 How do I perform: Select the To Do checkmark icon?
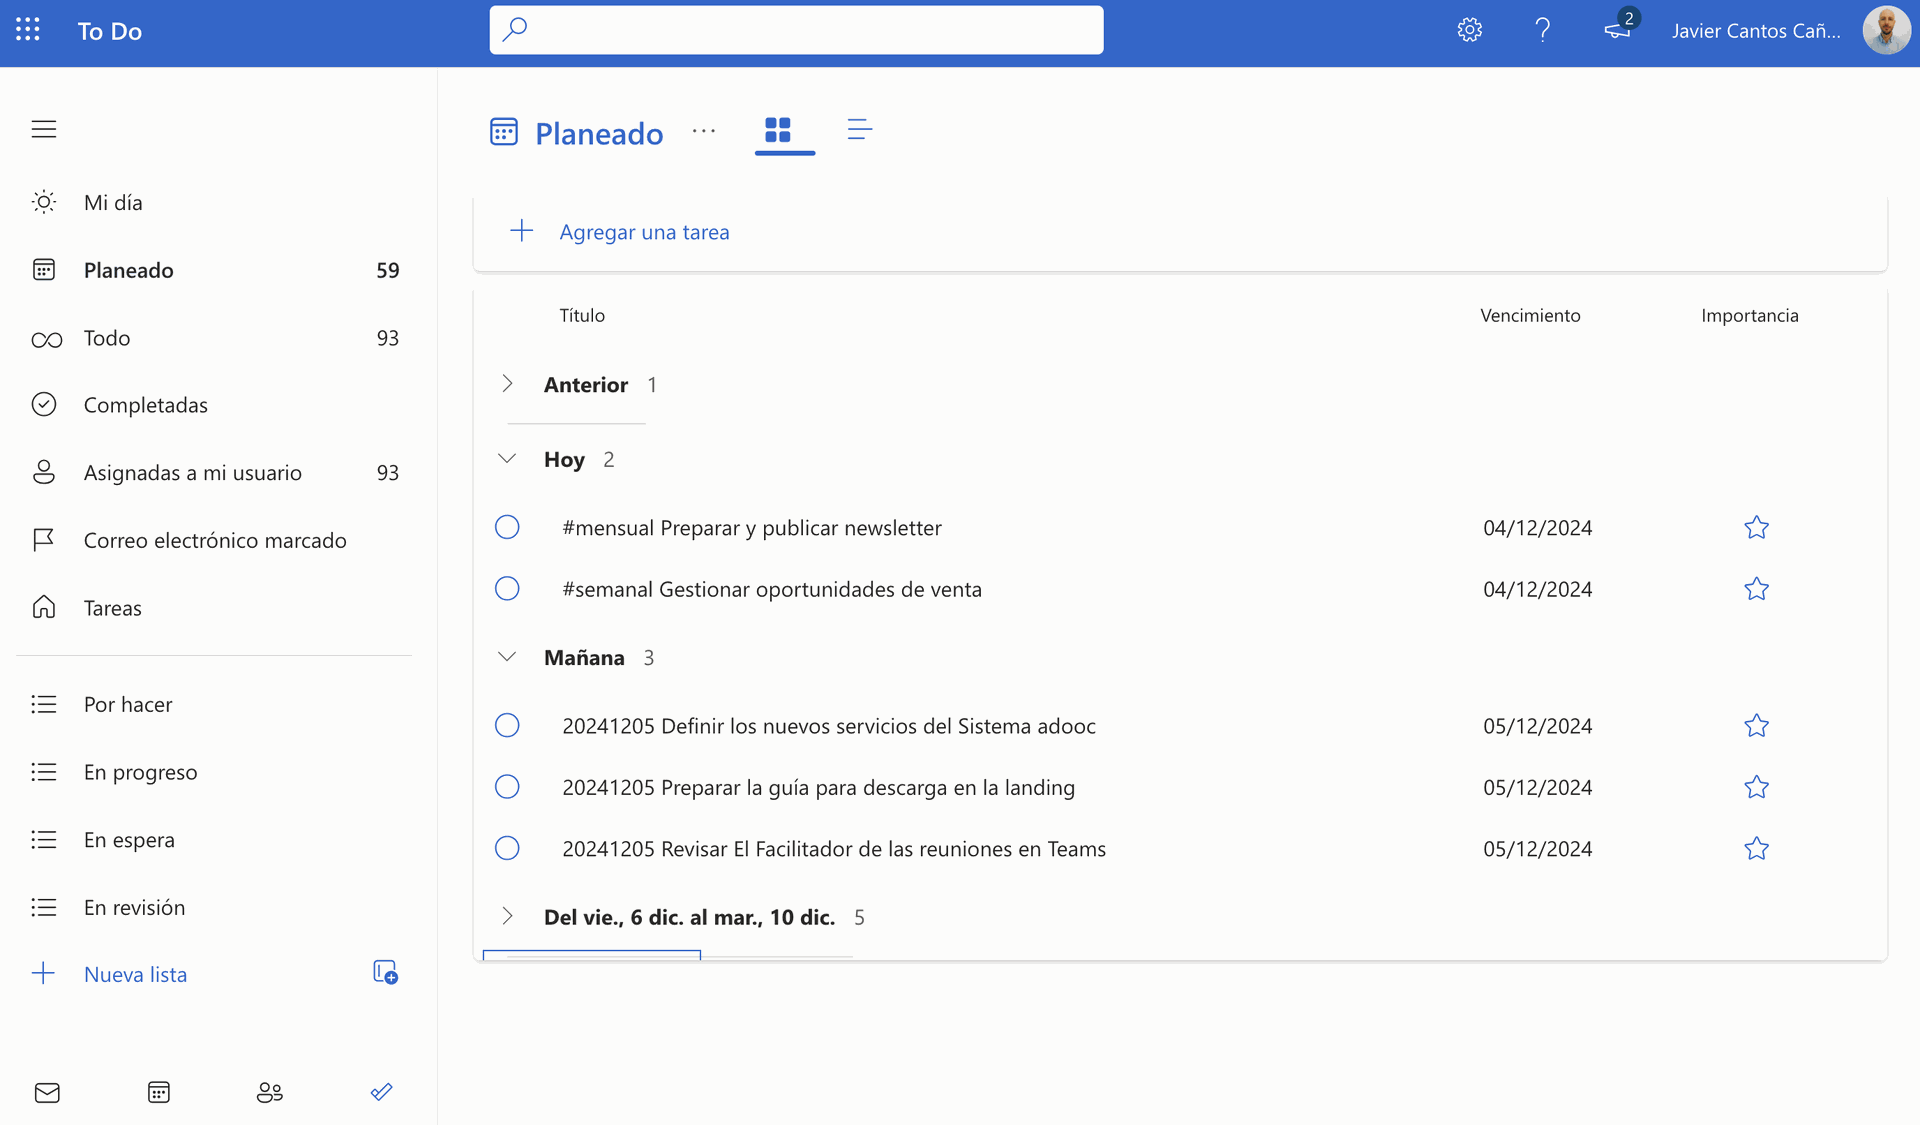(381, 1092)
